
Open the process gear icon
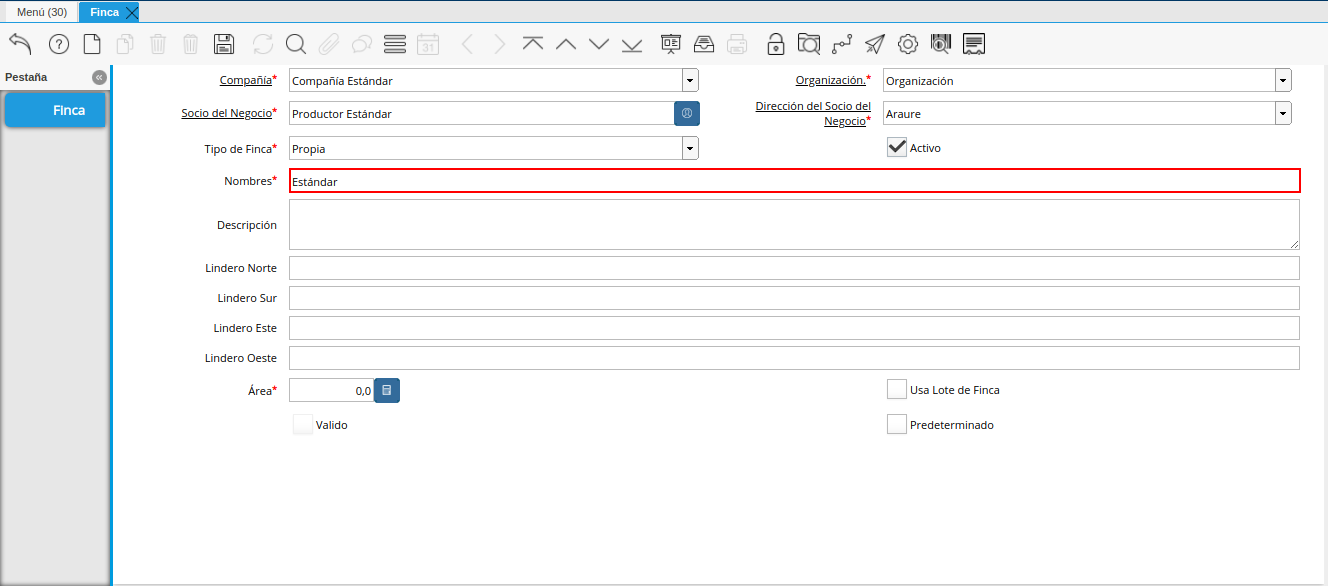pos(907,44)
